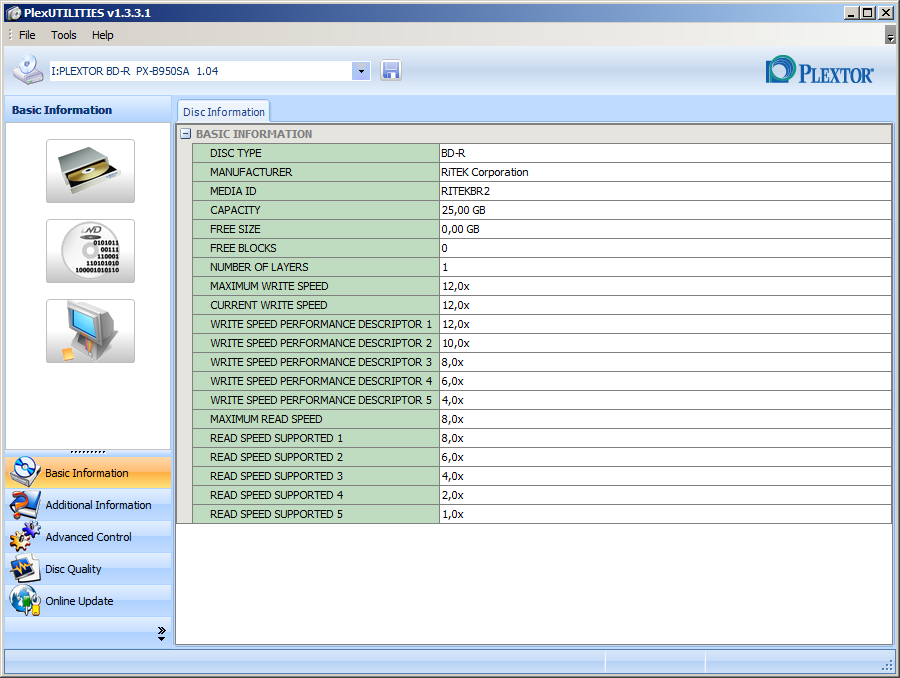Select the CURRENT WRITE SPEED label
This screenshot has width=900, height=678.
(316, 305)
